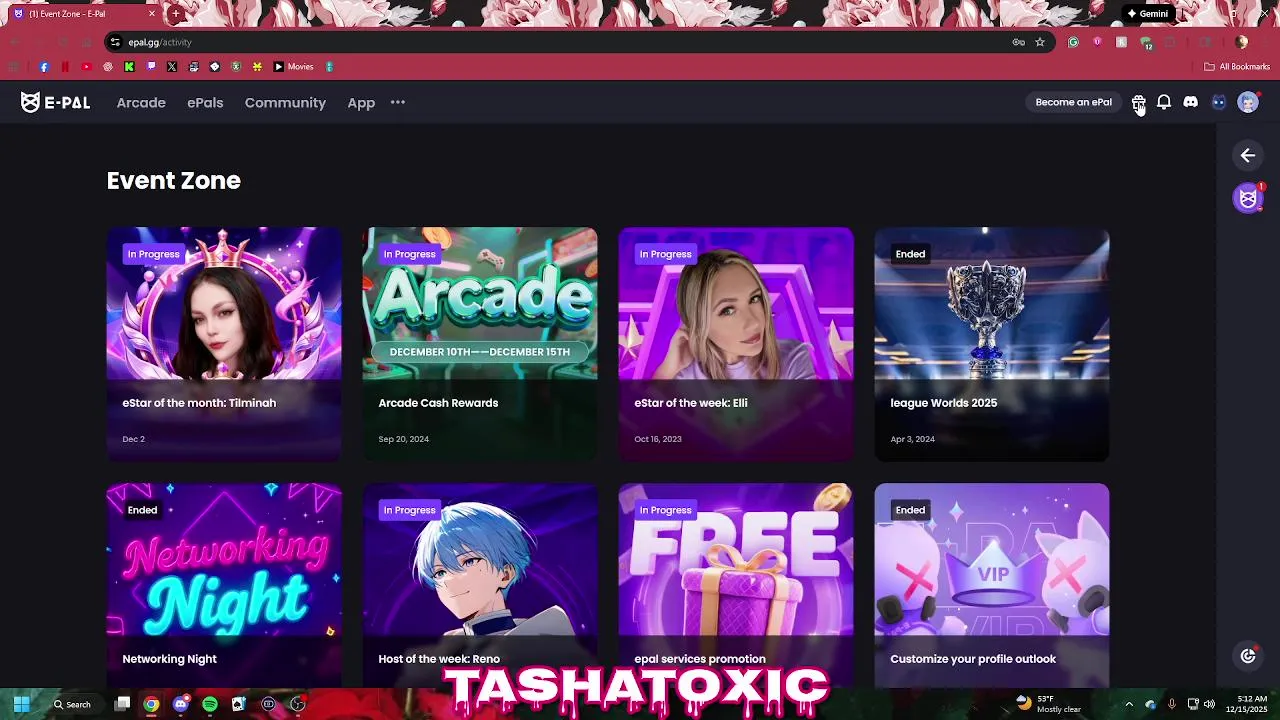
Task: Open the user profile avatar menu
Action: [1248, 102]
